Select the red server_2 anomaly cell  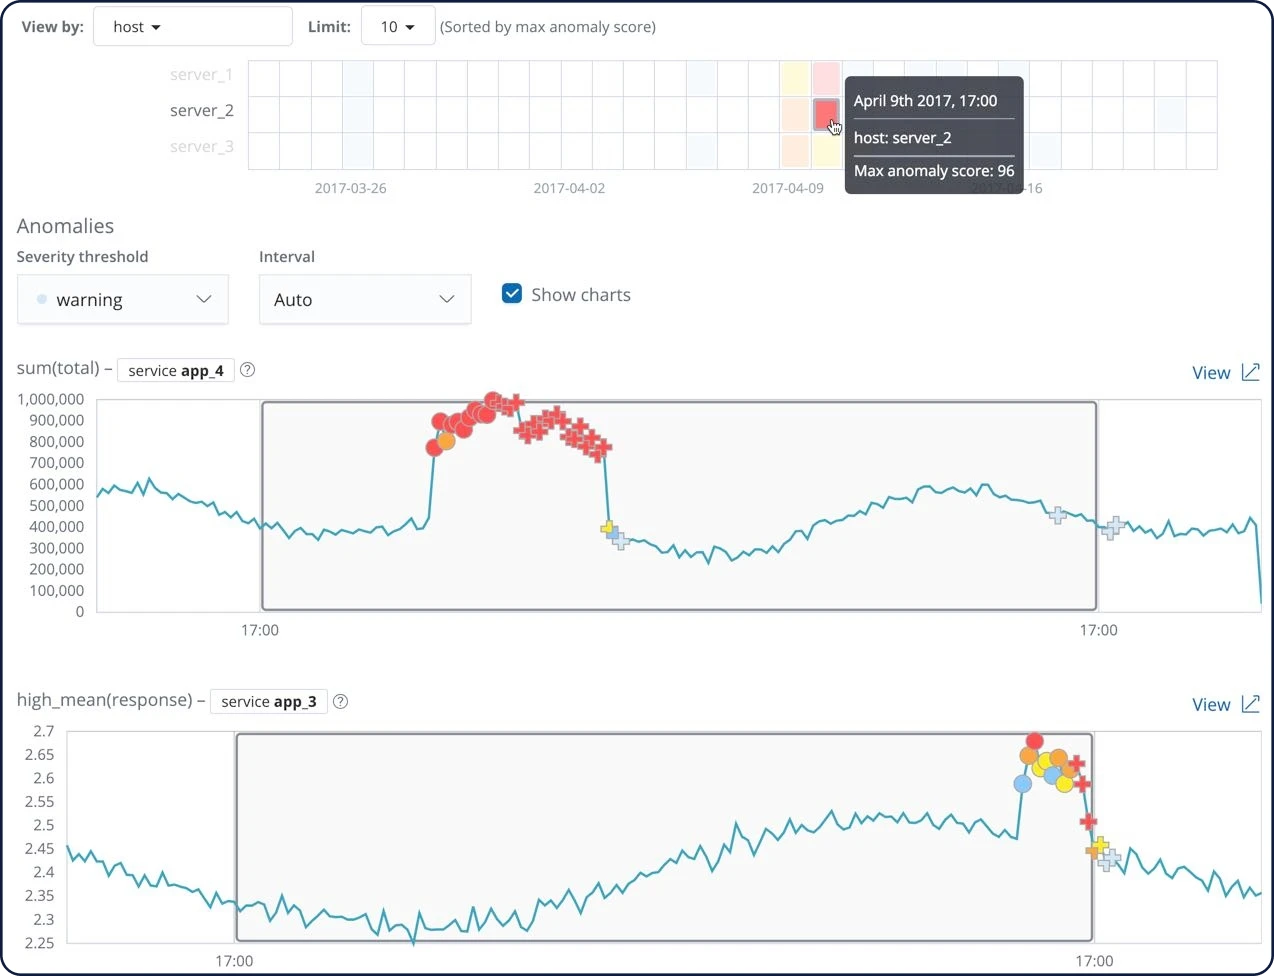pos(825,113)
